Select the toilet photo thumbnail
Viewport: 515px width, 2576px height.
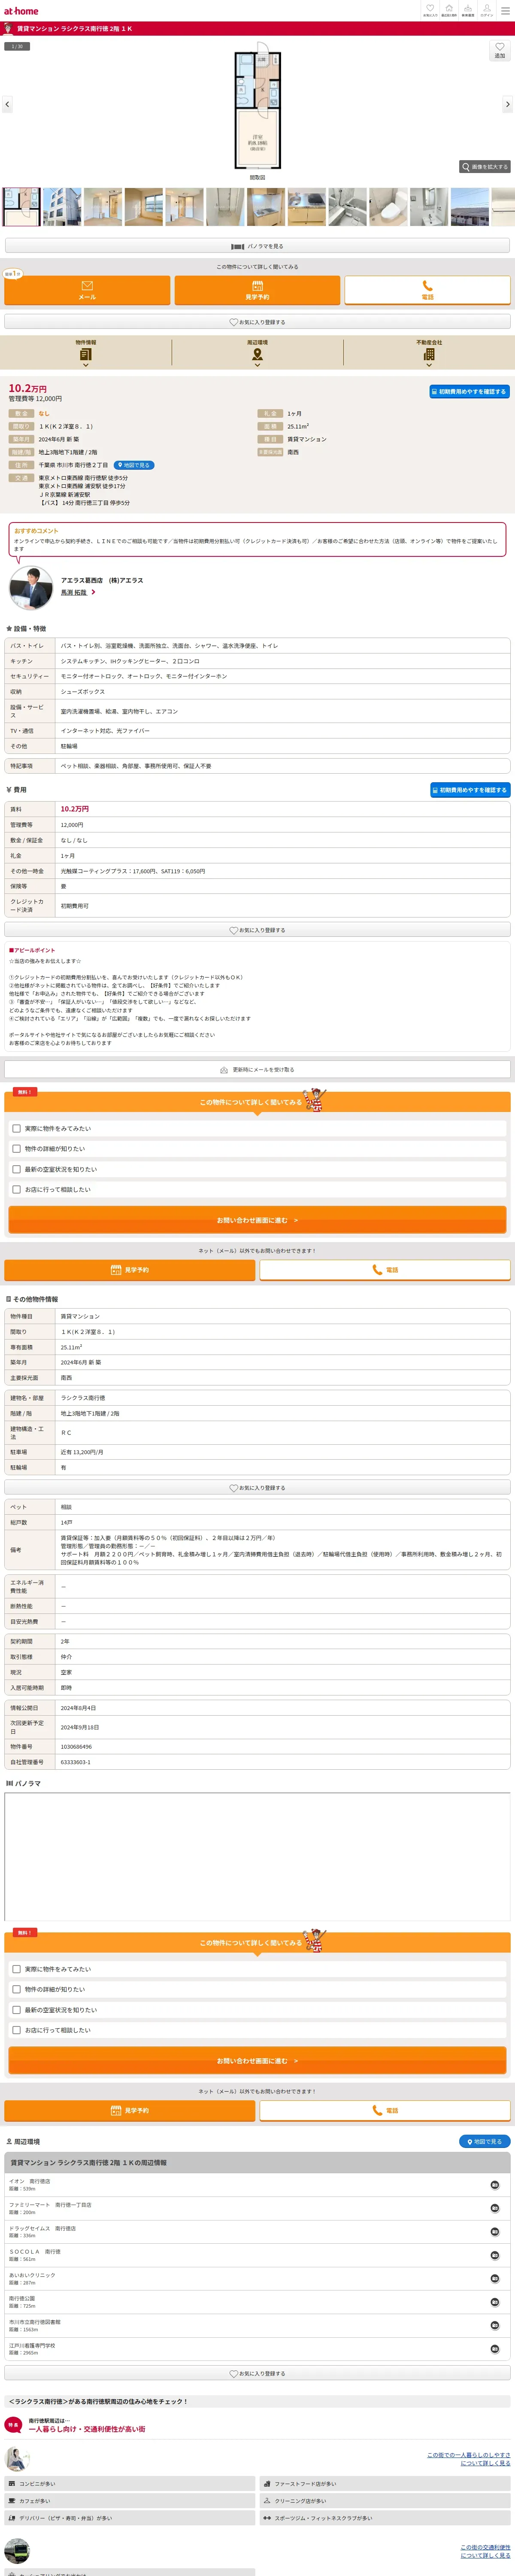388,207
